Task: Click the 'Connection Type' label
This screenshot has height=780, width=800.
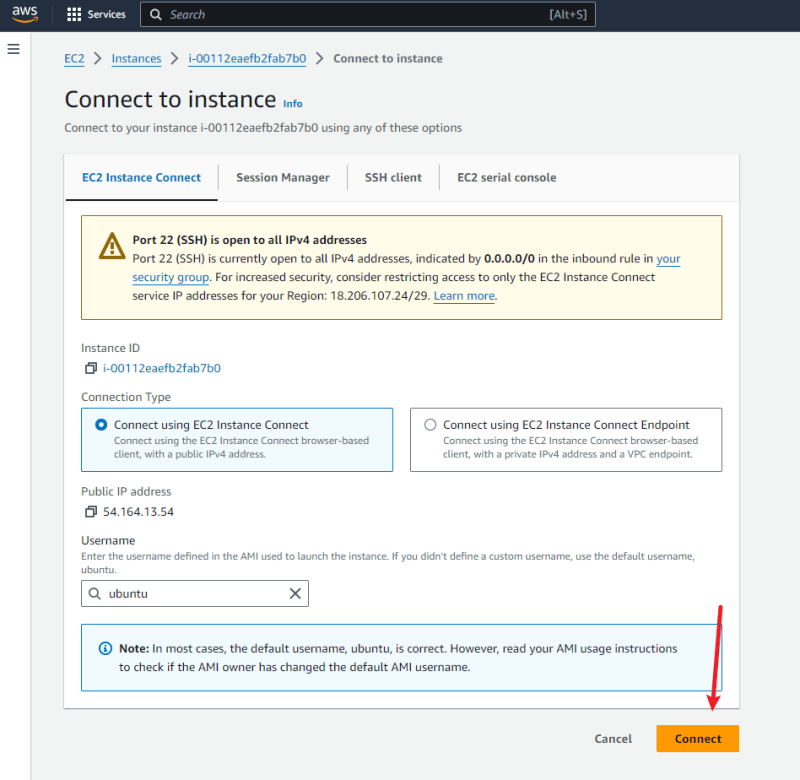Action: tap(126, 397)
